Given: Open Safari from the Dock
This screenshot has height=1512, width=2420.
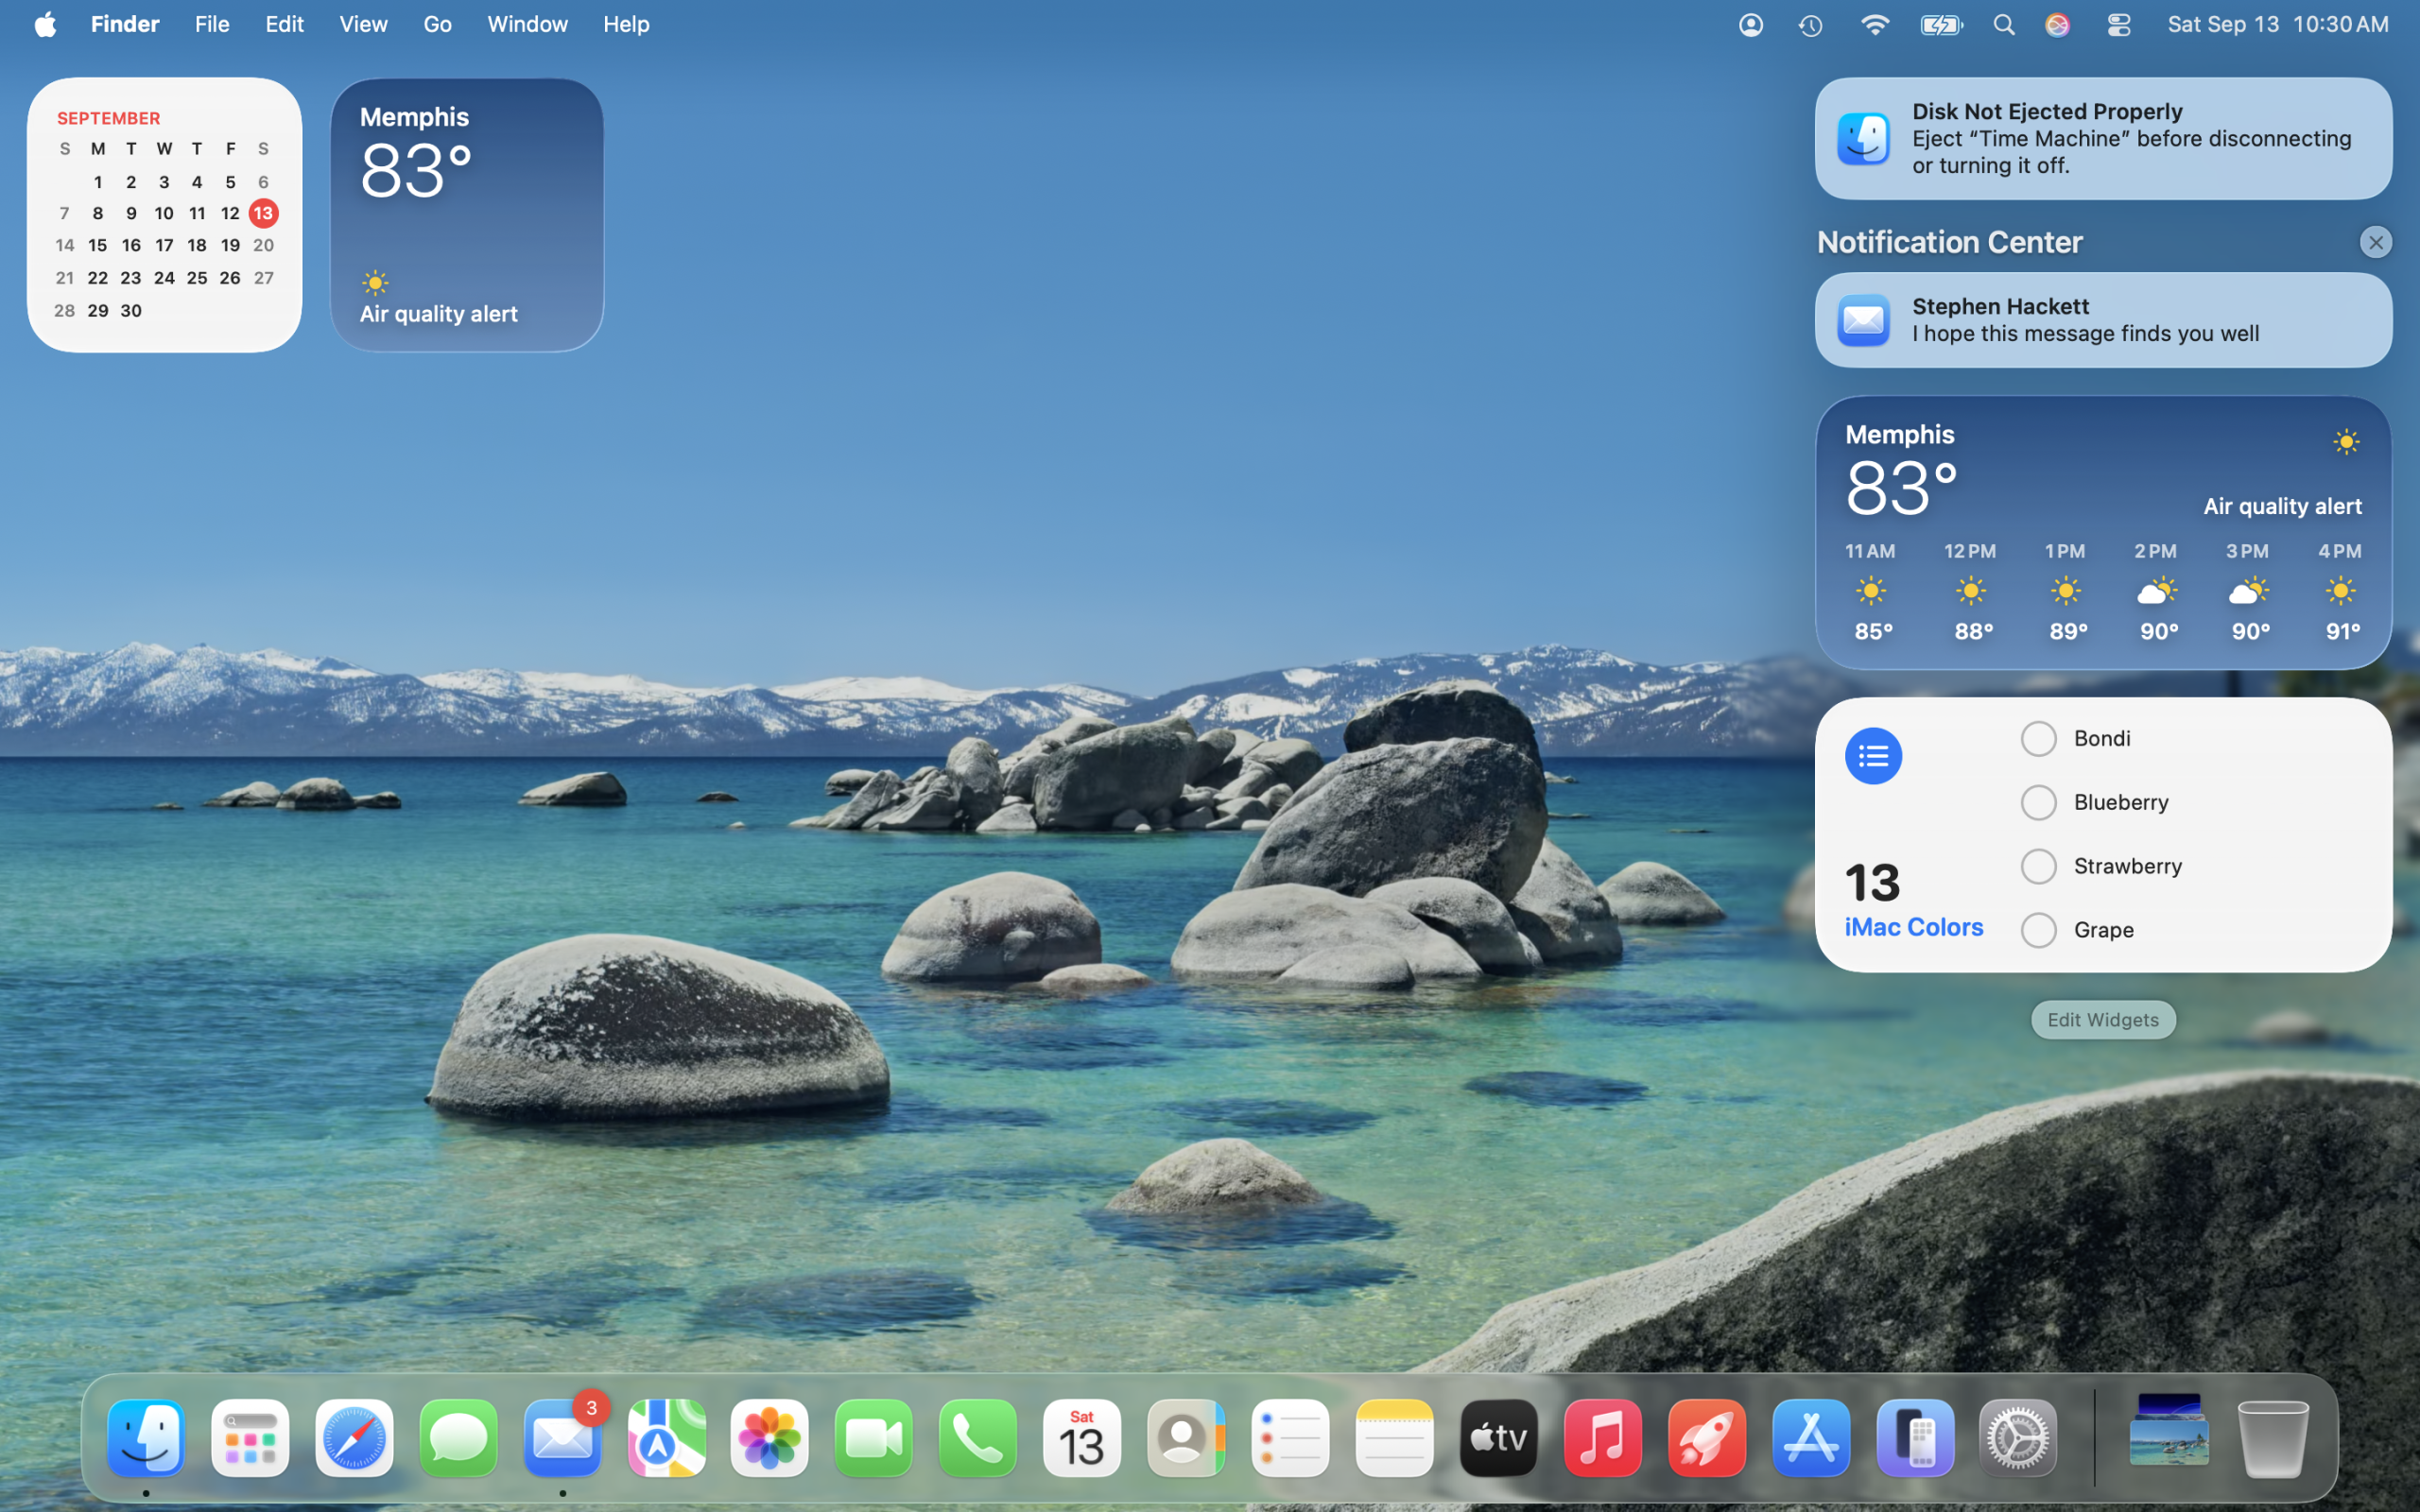Looking at the screenshot, I should (x=354, y=1438).
